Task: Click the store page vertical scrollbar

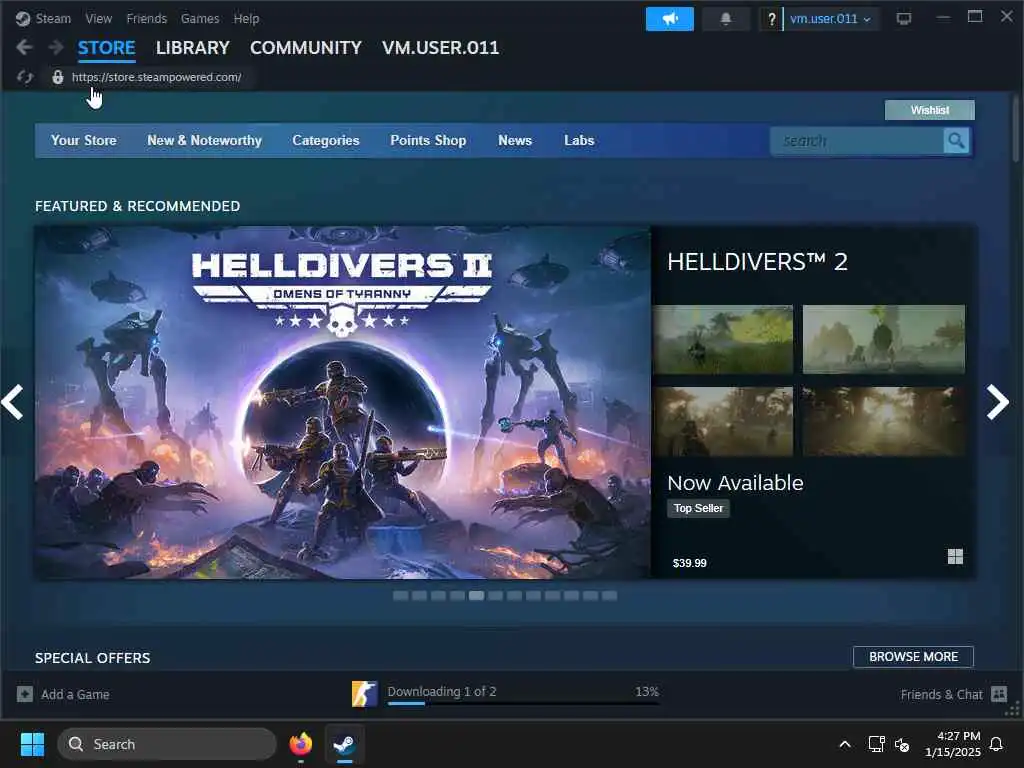Action: click(x=1016, y=128)
